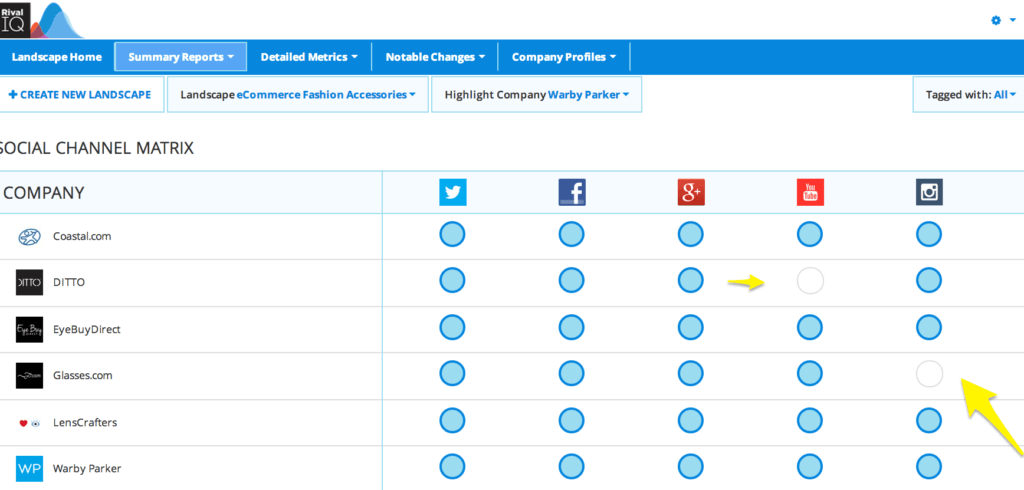Screen dimensions: 1024x490
Task: Open the Highlight Company Warby Parker dropdown
Action: click(537, 95)
